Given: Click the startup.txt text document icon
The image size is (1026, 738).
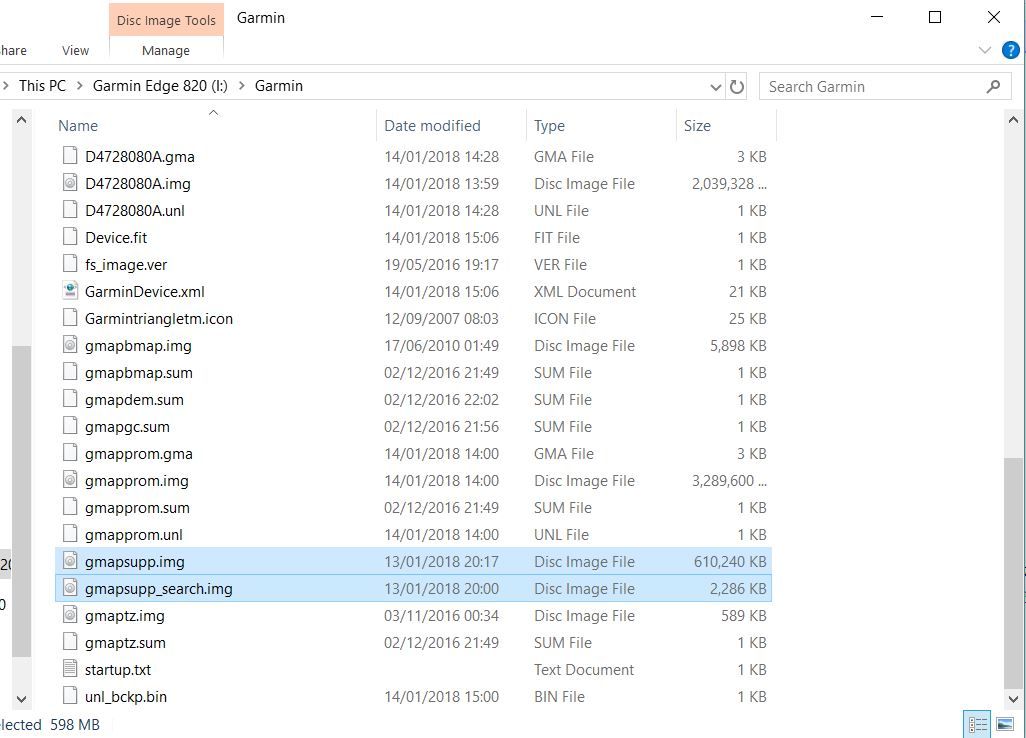Looking at the screenshot, I should (x=70, y=669).
